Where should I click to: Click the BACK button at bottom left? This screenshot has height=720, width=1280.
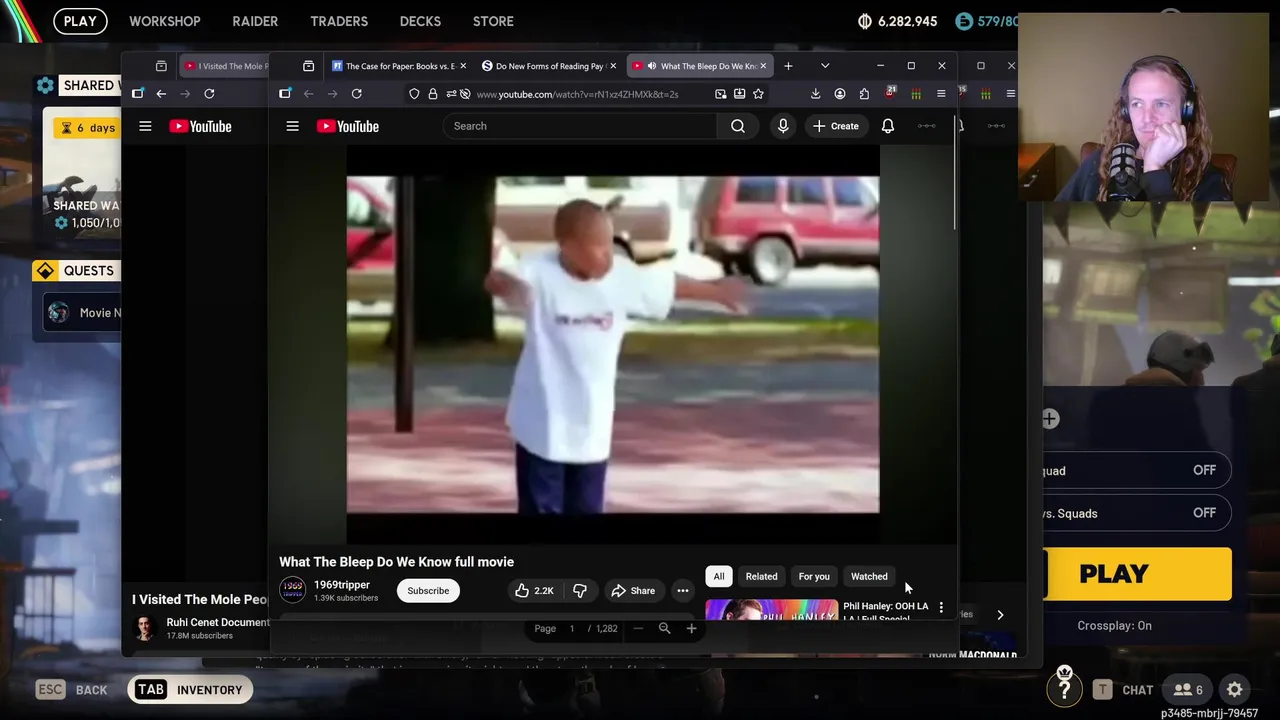pyautogui.click(x=72, y=689)
